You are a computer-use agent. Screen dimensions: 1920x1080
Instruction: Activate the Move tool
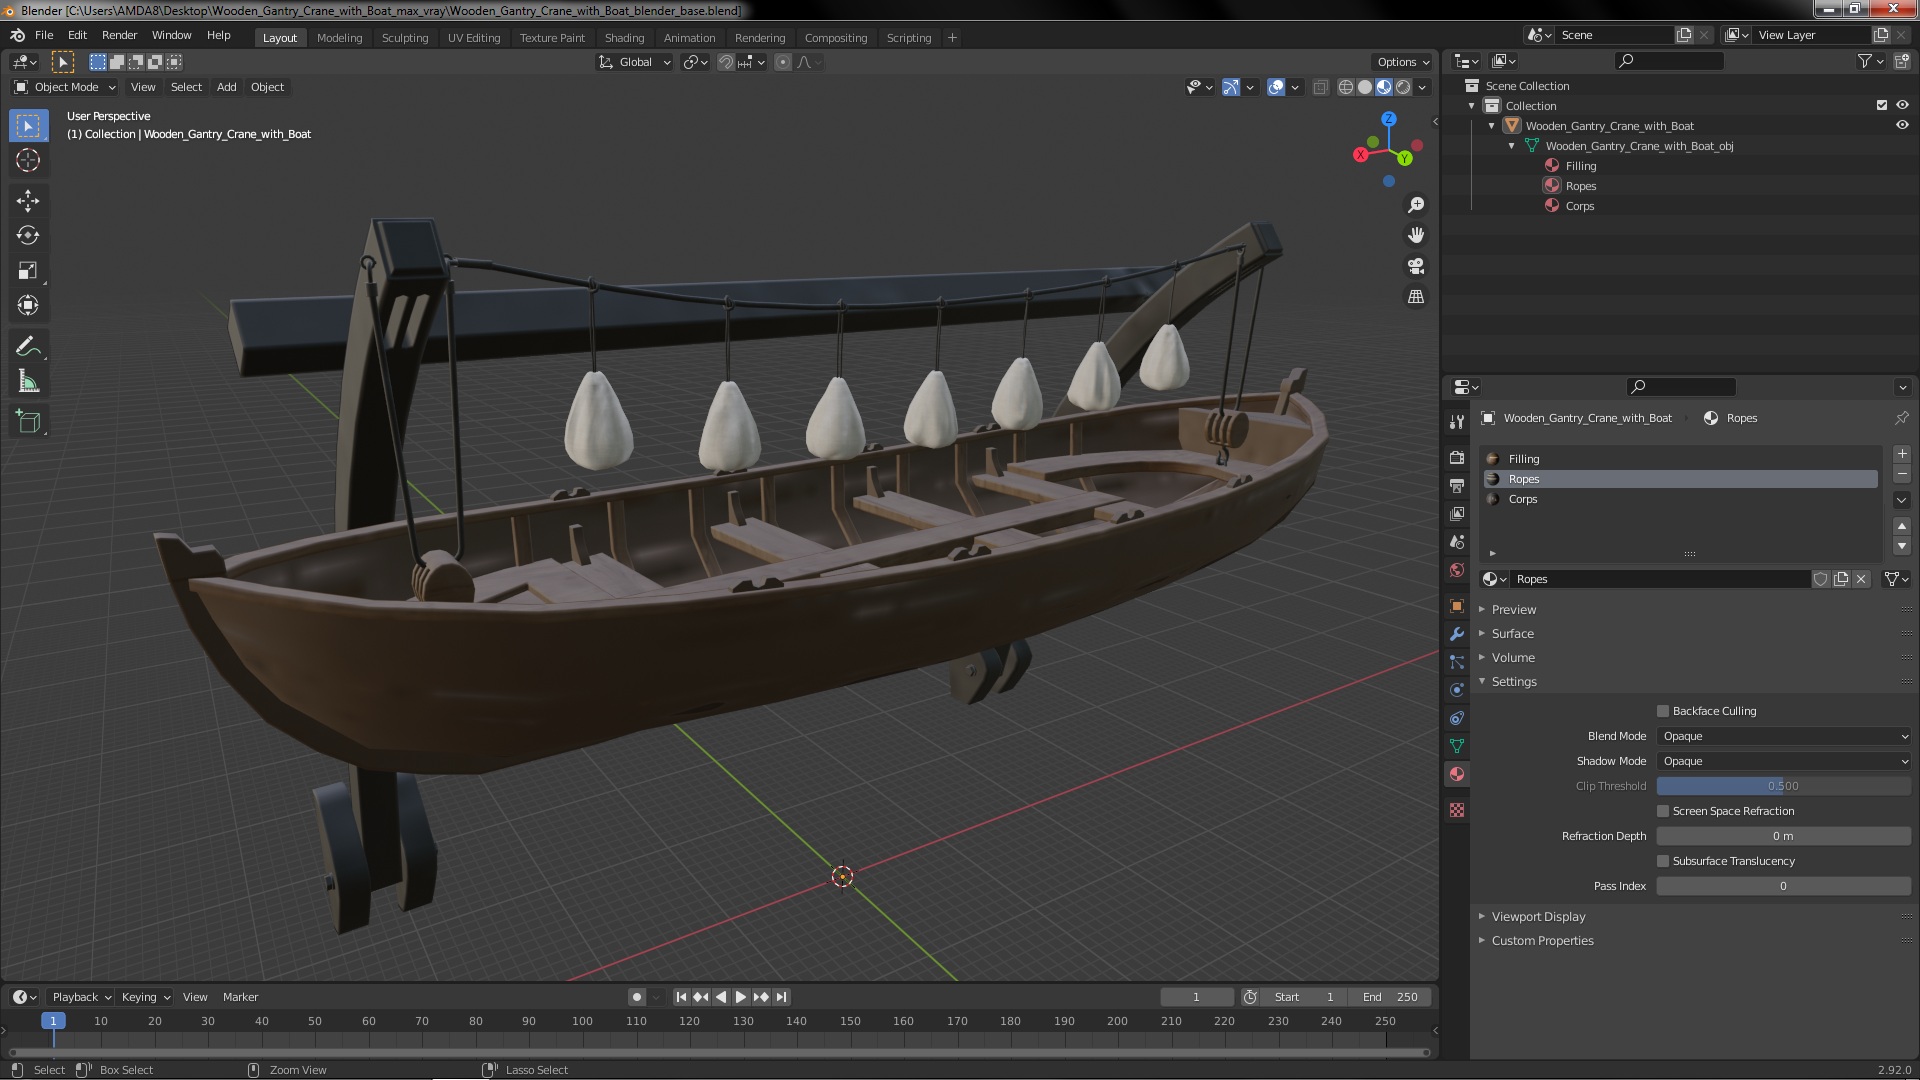coord(28,200)
